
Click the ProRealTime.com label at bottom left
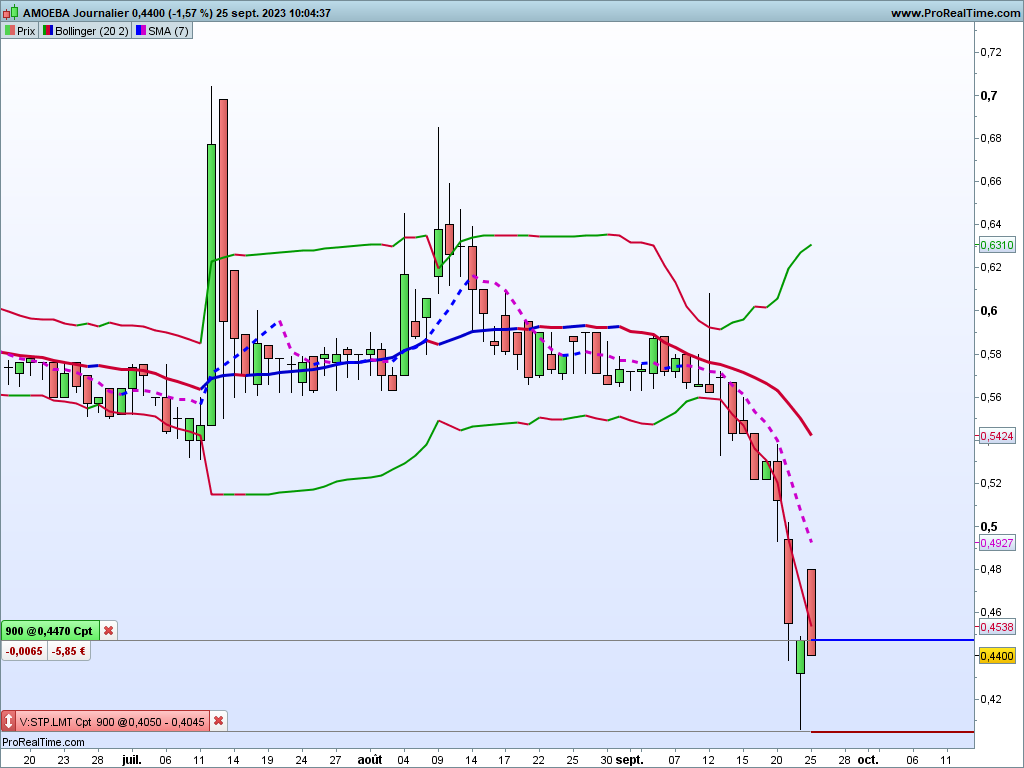pos(43,742)
